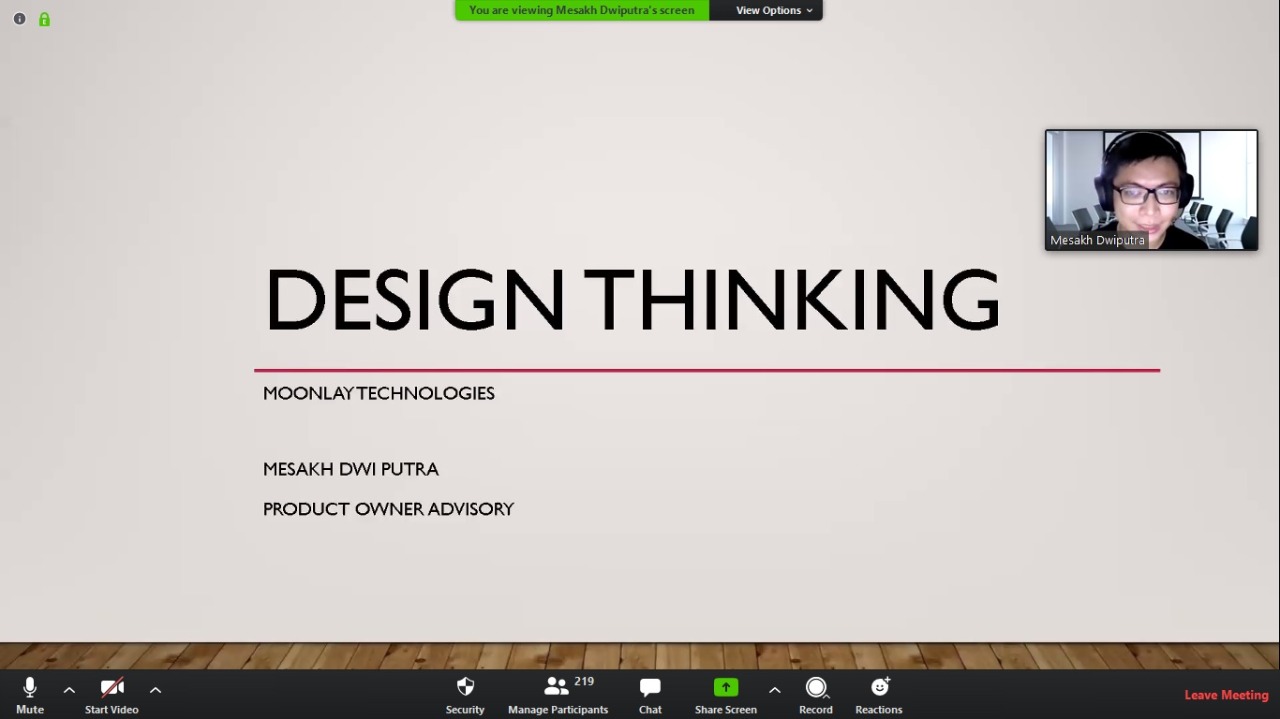Mute the microphone in Zoom

pyautogui.click(x=30, y=695)
